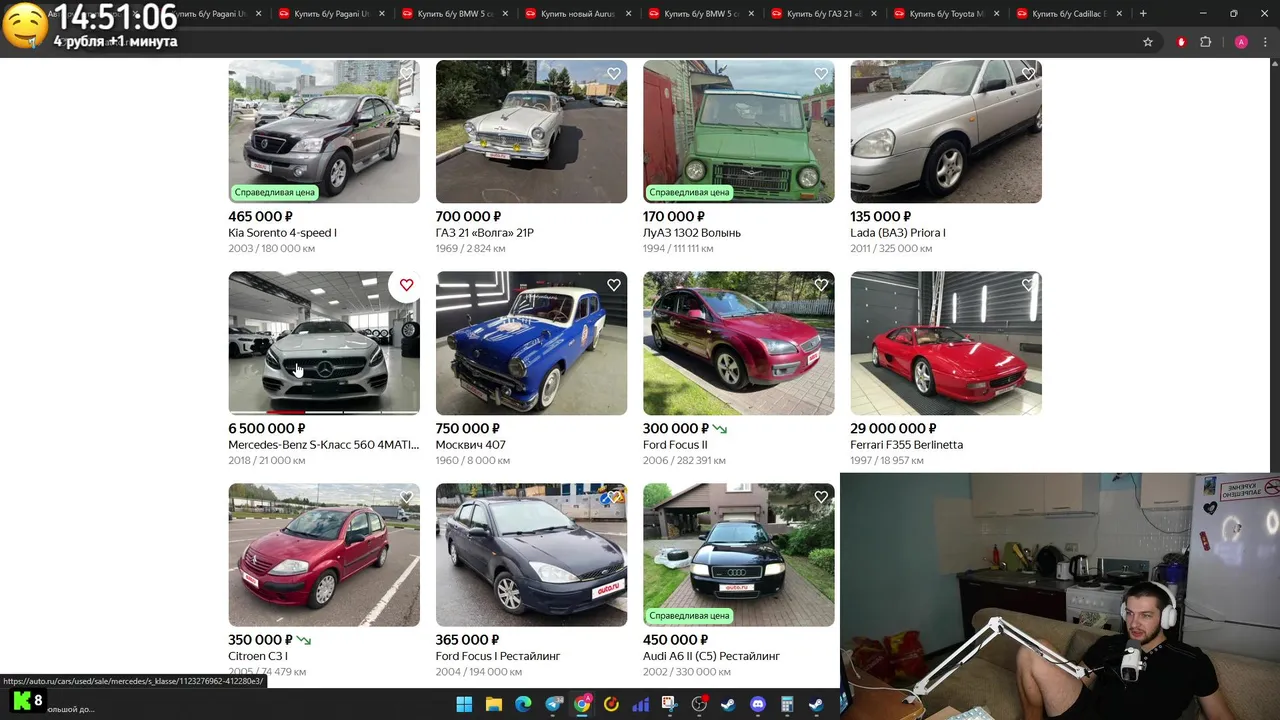Viewport: 1280px width, 720px height.
Task: Open a new browser tab
Action: coord(1143,14)
